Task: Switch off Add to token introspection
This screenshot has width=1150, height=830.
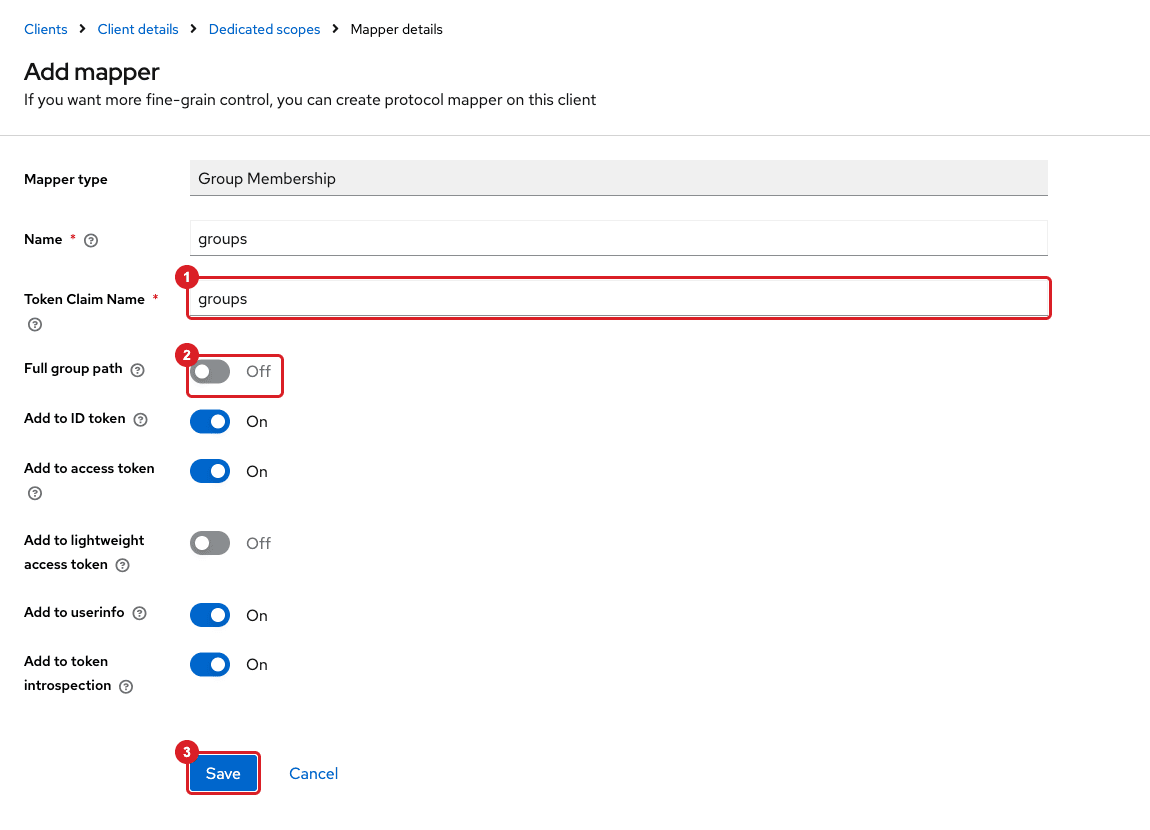Action: 210,664
